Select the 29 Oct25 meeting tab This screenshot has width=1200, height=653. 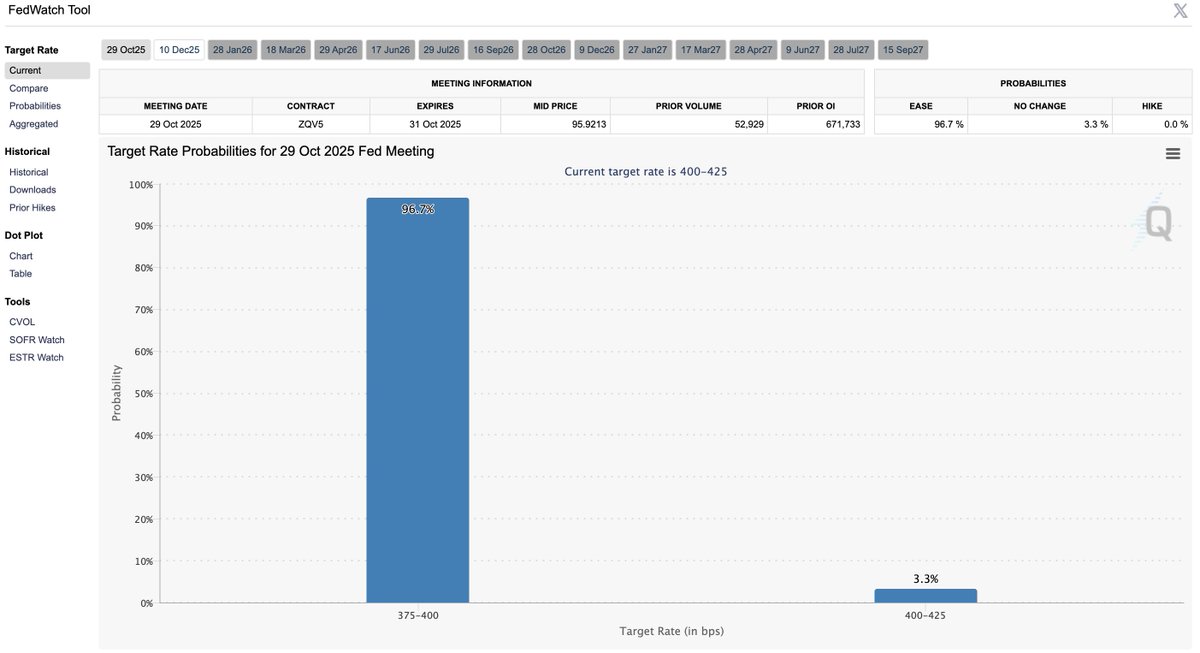coord(126,49)
